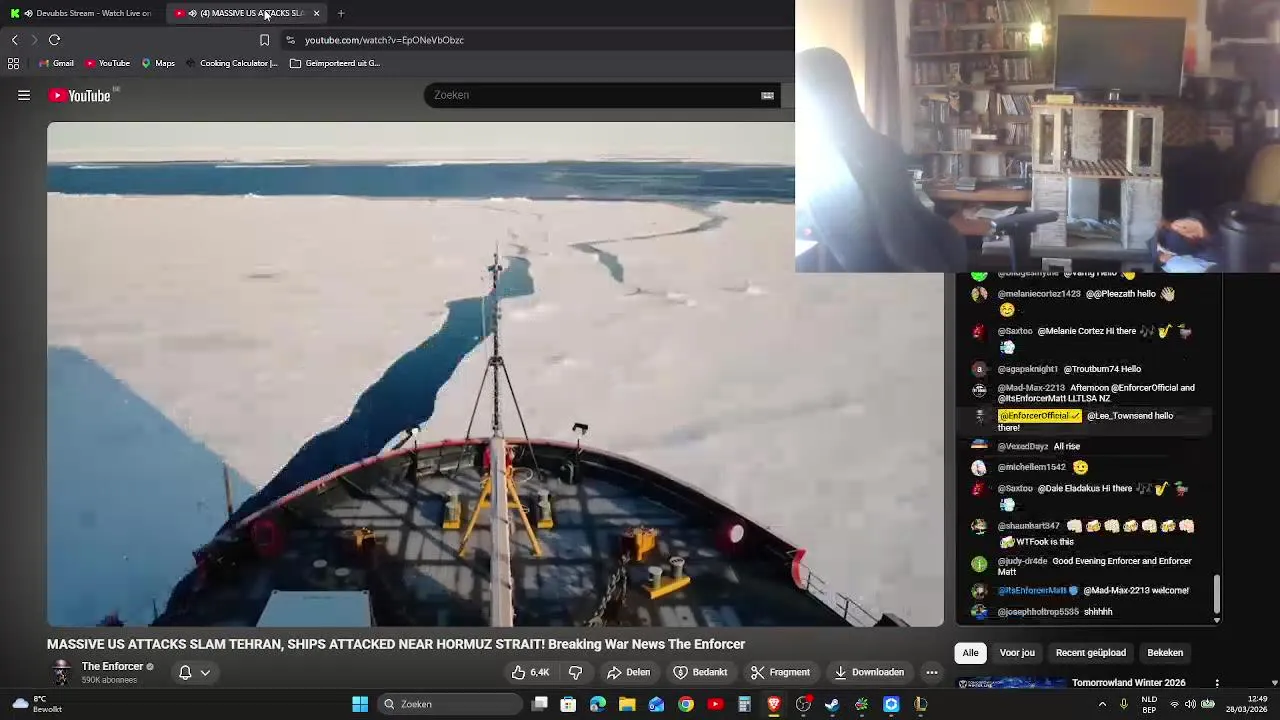The image size is (1280, 720).
Task: Select the Bekeken filter chip
Action: coord(1165,653)
